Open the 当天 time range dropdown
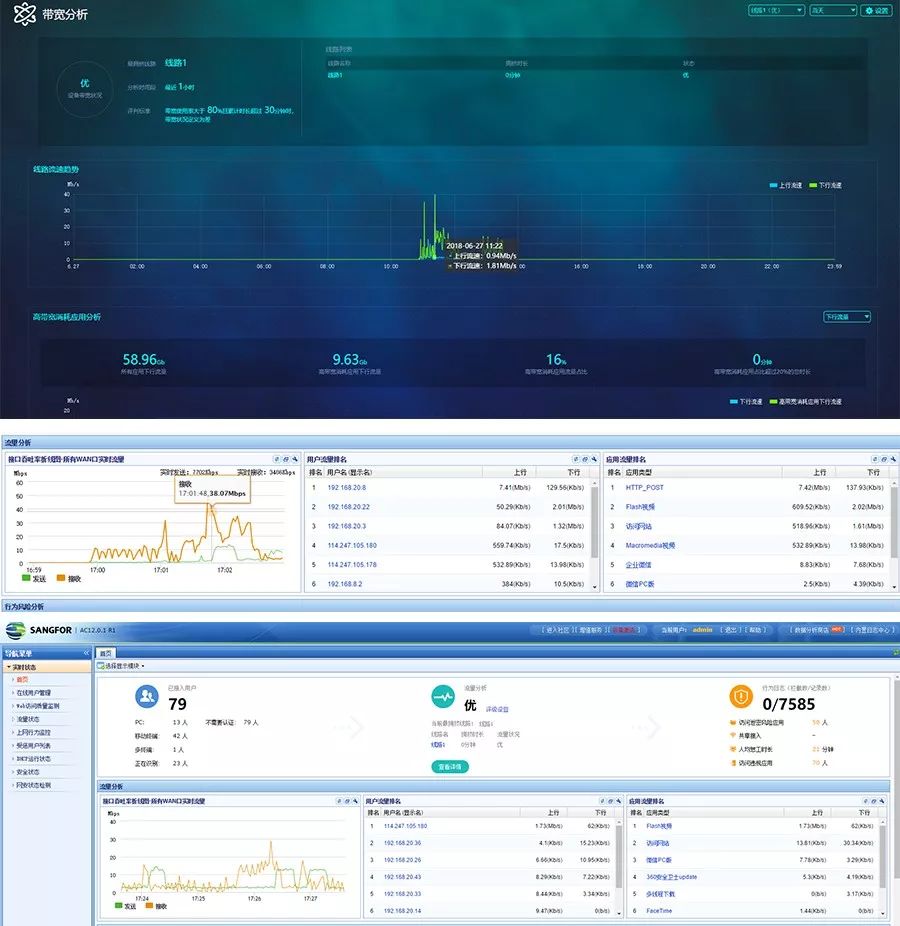This screenshot has width=900, height=926. tap(832, 10)
